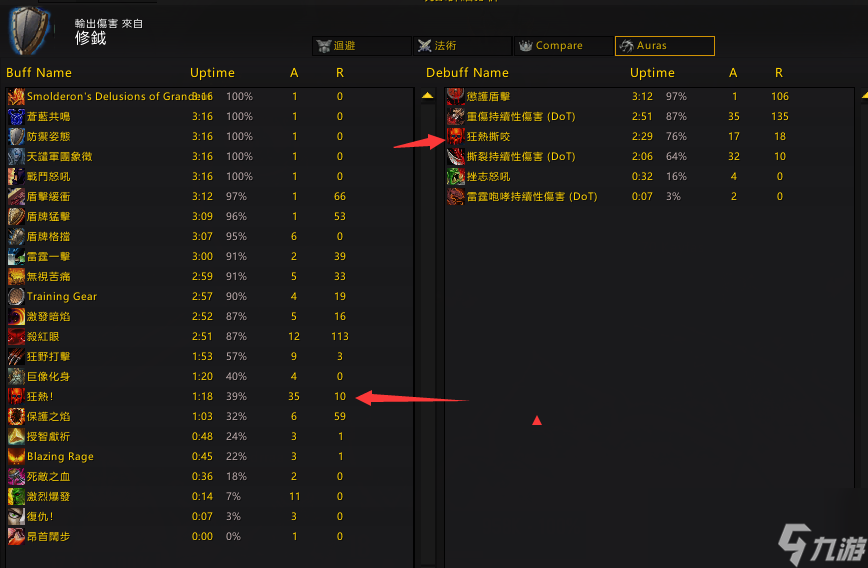Sort buff list by R column header
868x568 pixels.
coord(340,73)
